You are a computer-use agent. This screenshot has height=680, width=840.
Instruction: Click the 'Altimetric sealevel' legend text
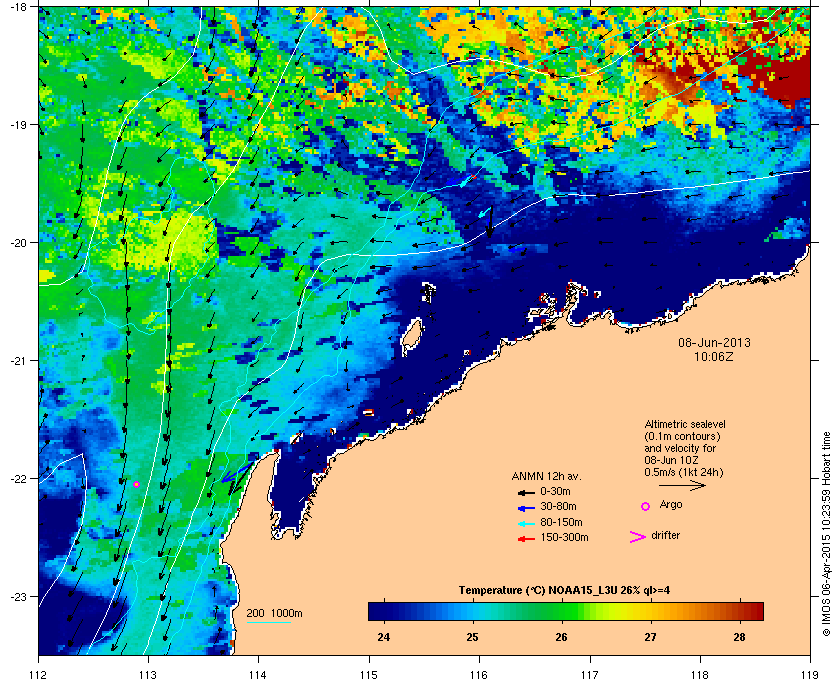point(685,424)
